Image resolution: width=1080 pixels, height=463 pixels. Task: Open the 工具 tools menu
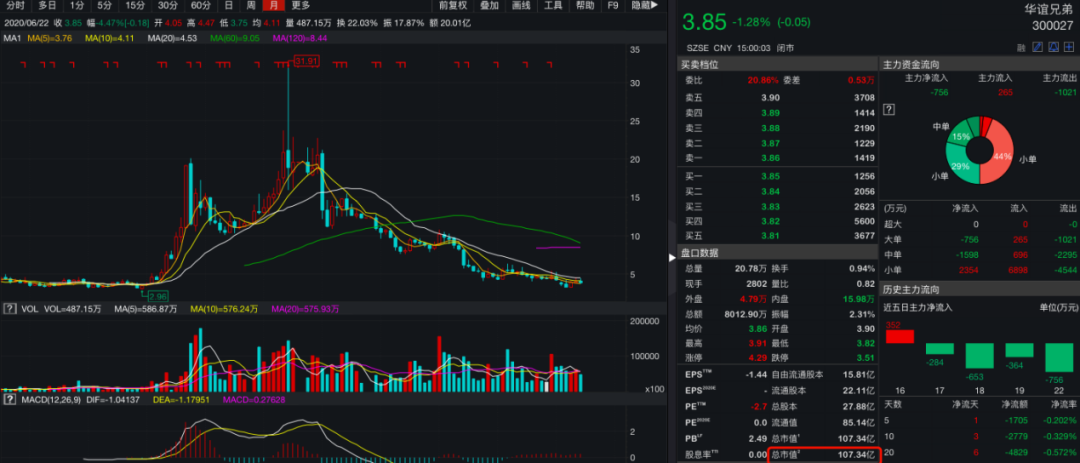point(554,6)
